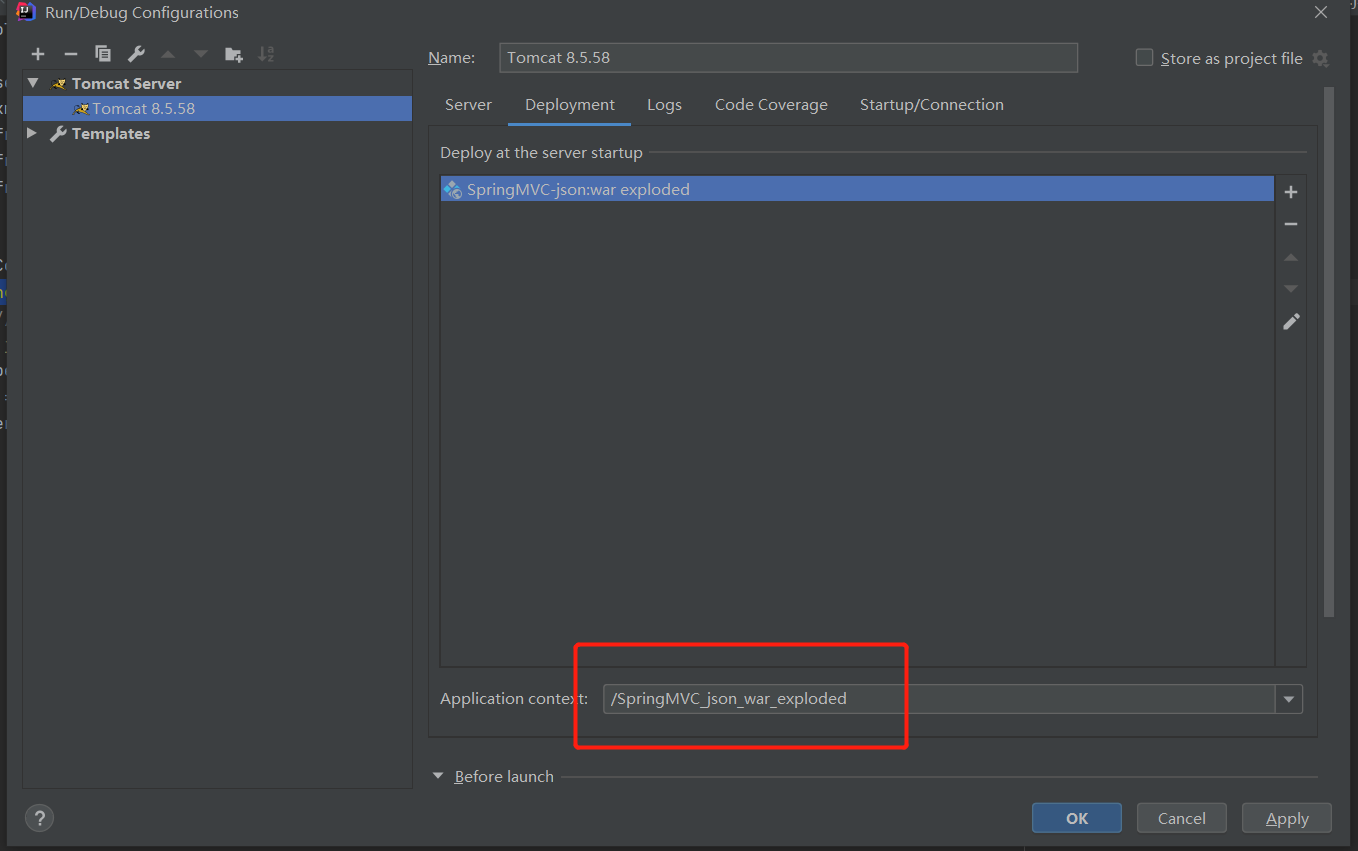This screenshot has height=851, width=1358.
Task: Sort configurations alphabetically
Action: tap(266, 54)
